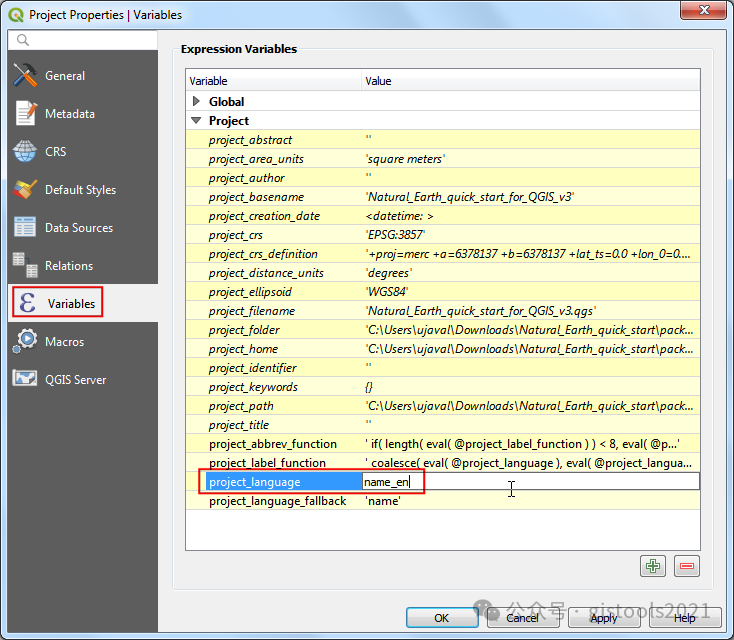This screenshot has width=734, height=640.
Task: Click the CRS globe icon
Action: 25,151
